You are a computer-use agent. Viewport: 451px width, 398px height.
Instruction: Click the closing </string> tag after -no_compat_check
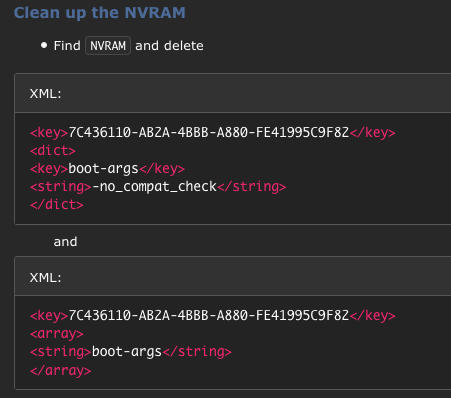pyautogui.click(x=252, y=187)
